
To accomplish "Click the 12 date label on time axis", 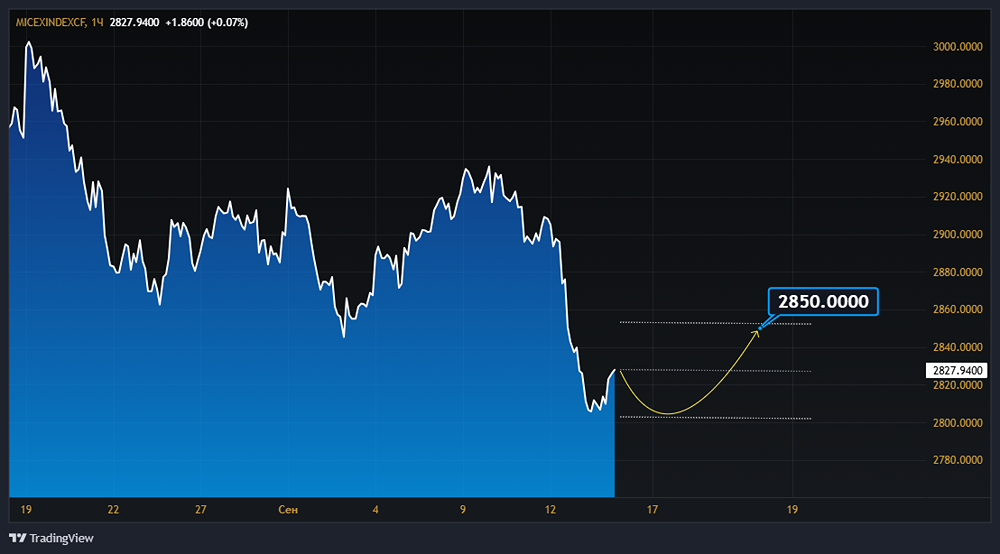I will 551,510.
